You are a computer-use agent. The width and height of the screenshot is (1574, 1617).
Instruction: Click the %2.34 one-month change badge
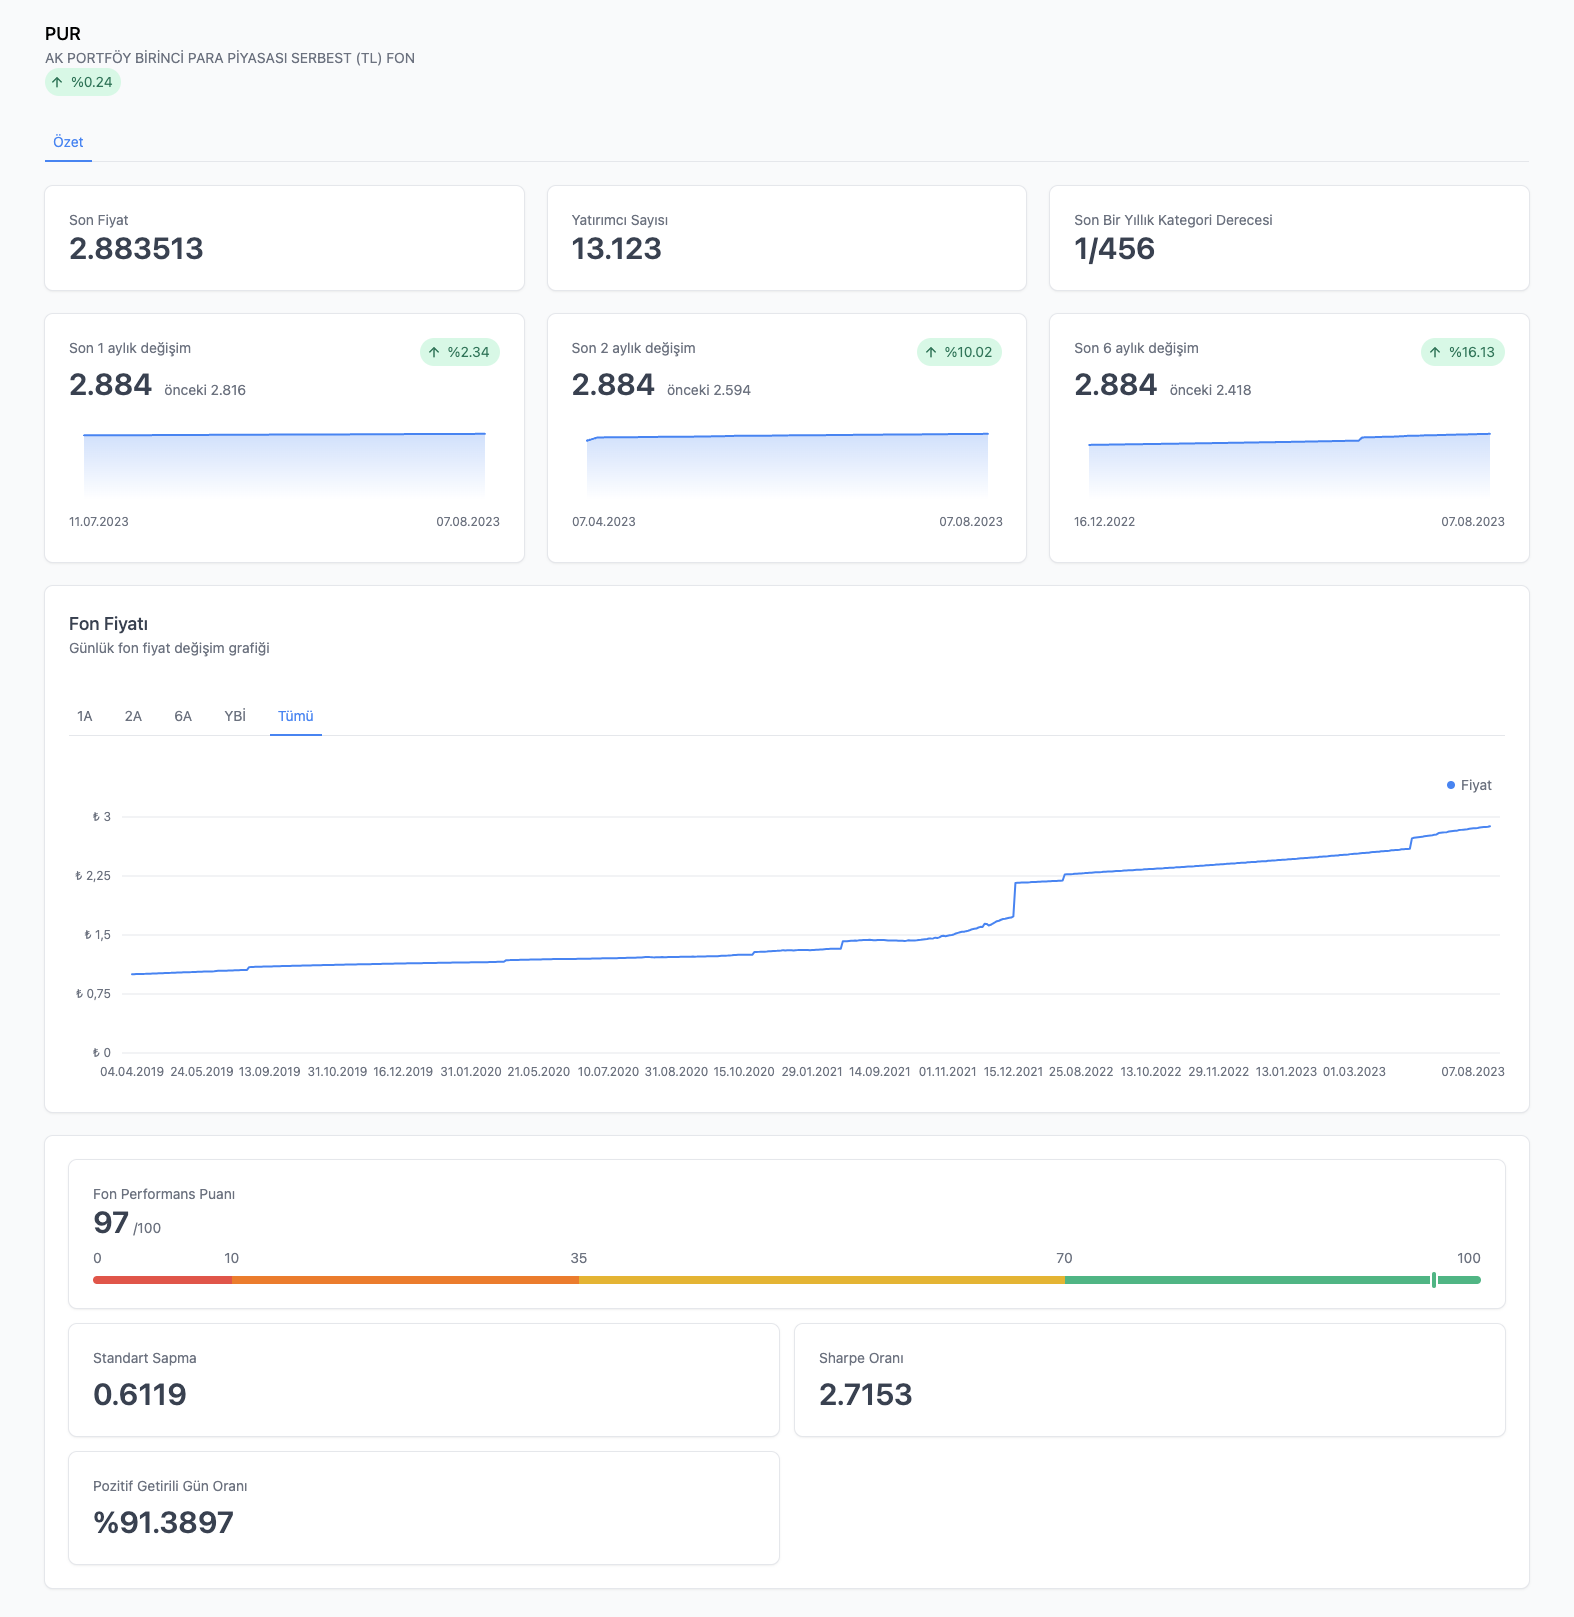[x=460, y=352]
